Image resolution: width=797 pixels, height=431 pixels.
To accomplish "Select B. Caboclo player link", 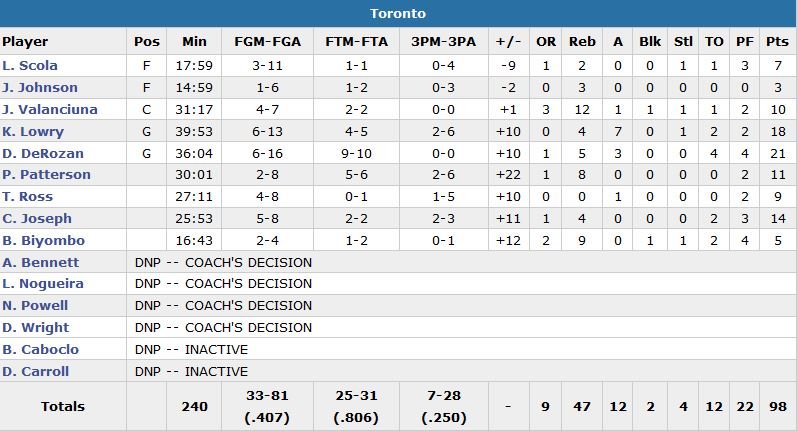I will click(x=40, y=349).
